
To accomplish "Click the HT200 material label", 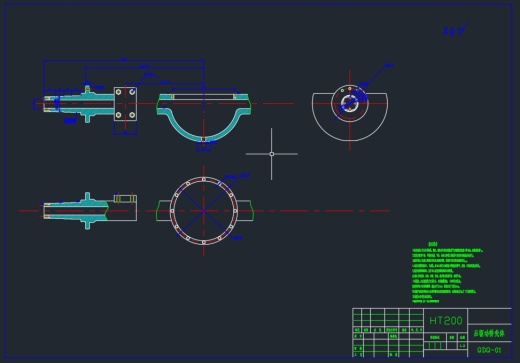I will point(446,321).
